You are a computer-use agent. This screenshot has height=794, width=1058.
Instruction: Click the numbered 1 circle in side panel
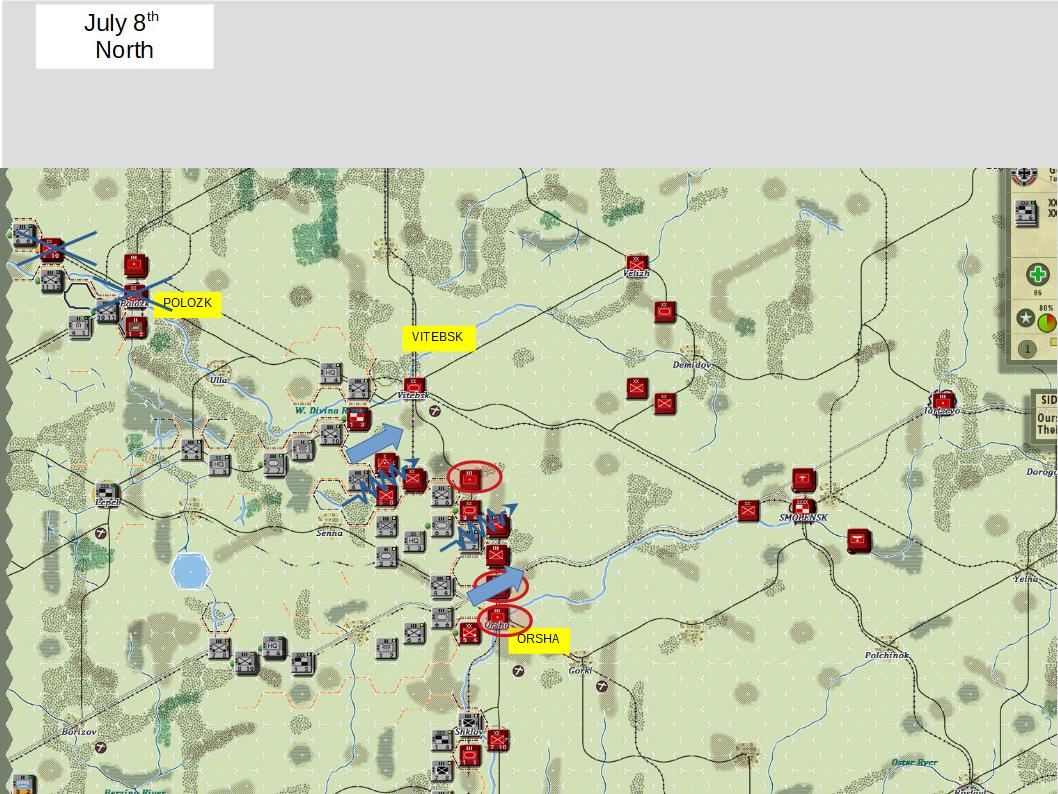[1027, 349]
